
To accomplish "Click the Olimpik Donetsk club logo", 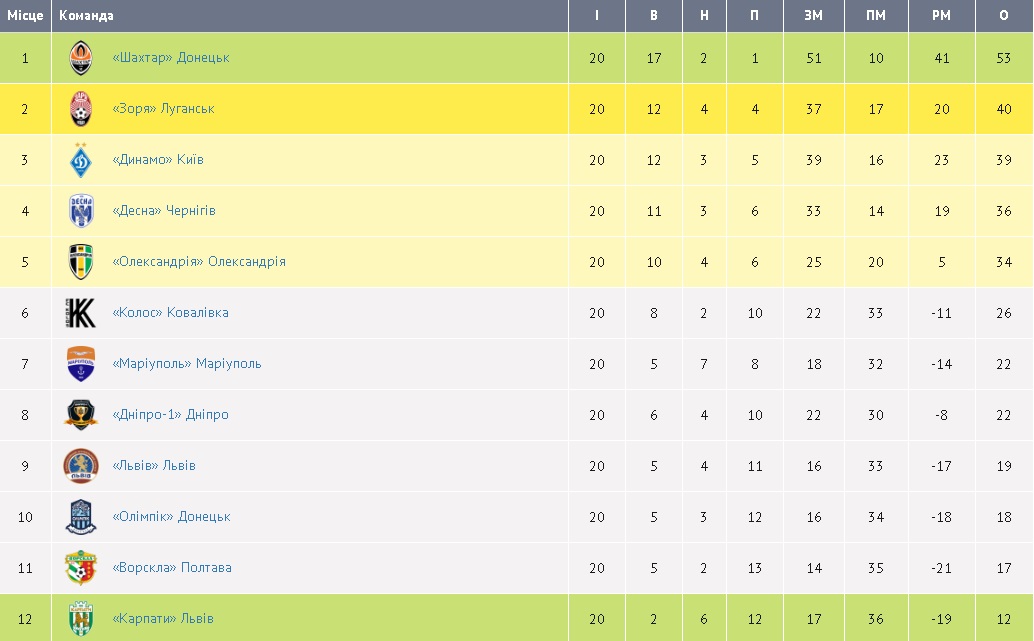I will [x=81, y=517].
